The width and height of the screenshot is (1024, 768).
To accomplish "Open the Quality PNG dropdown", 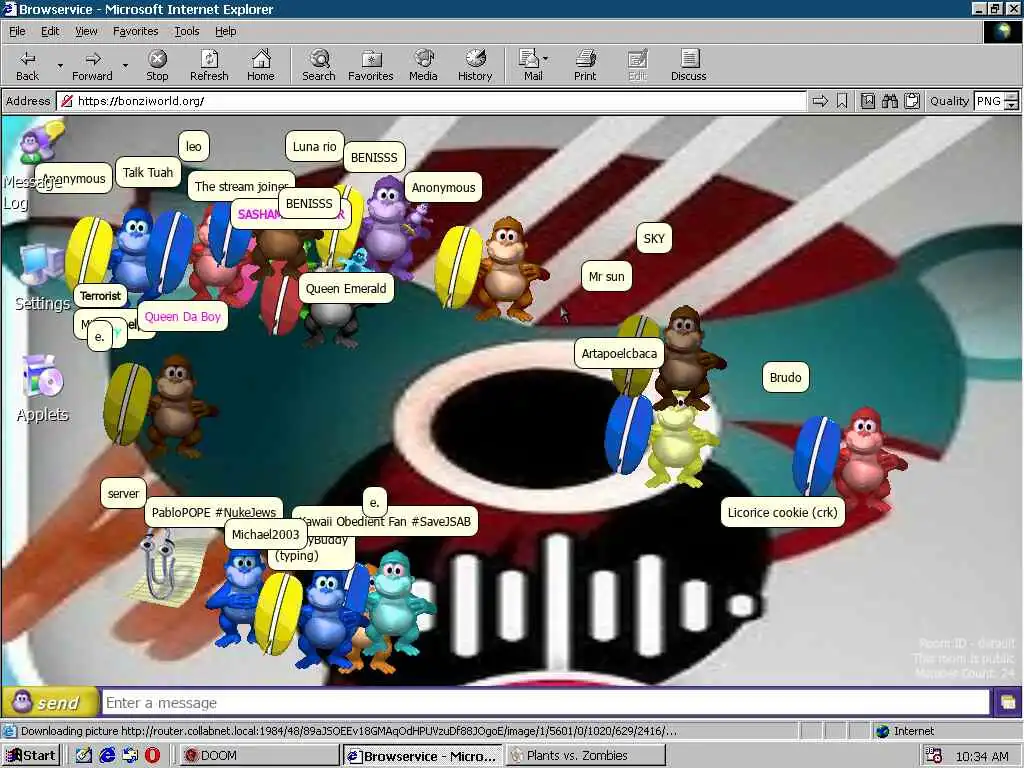I will (995, 101).
